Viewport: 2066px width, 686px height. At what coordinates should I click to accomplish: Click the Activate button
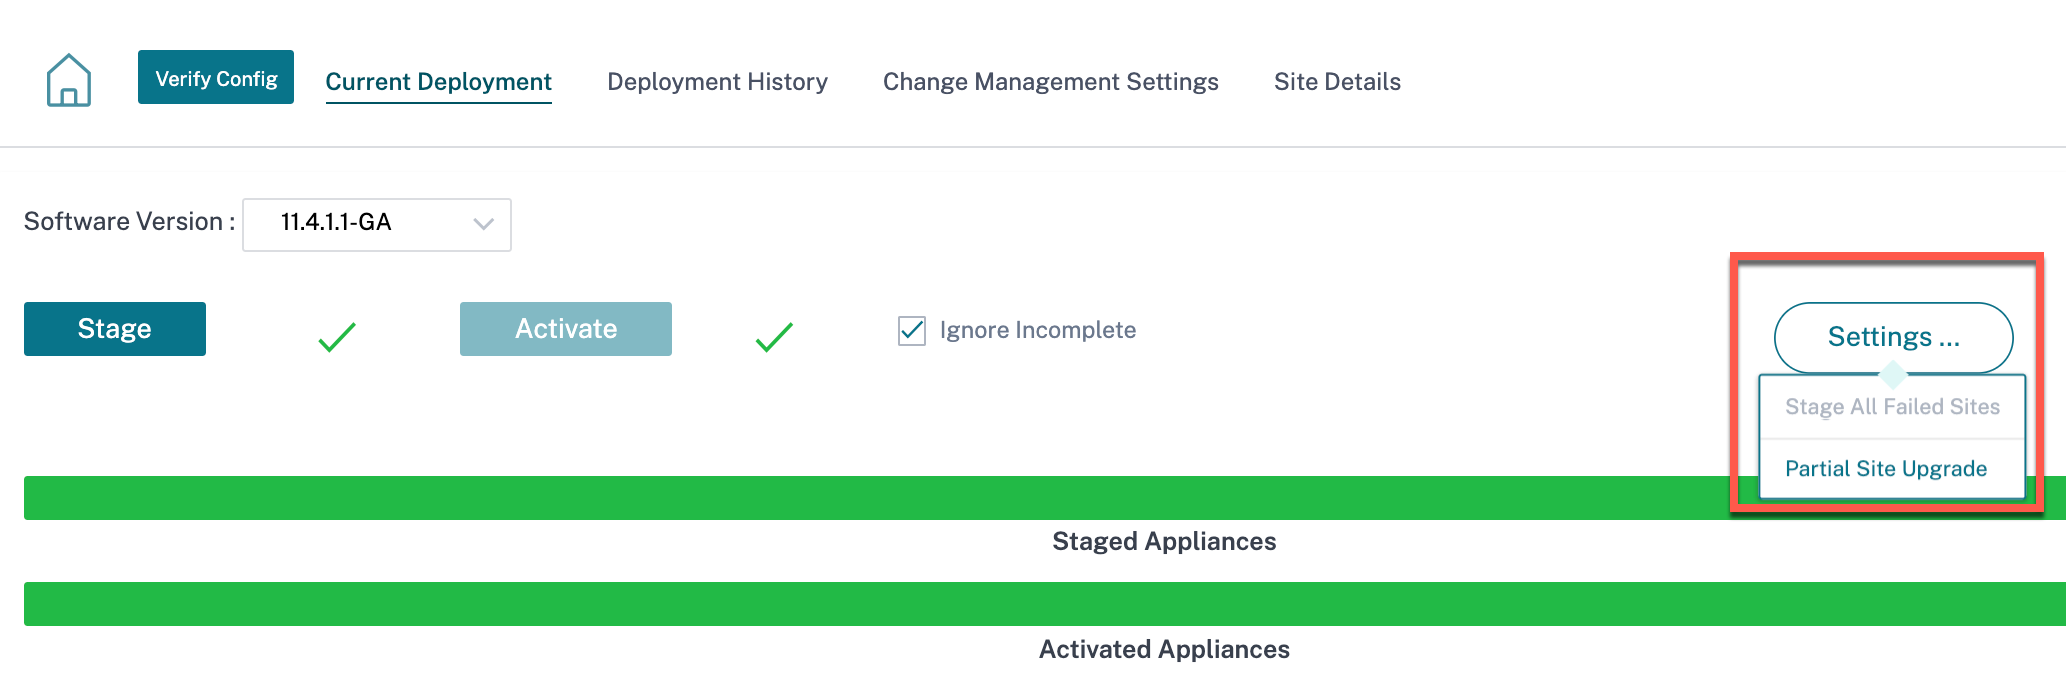(x=566, y=329)
